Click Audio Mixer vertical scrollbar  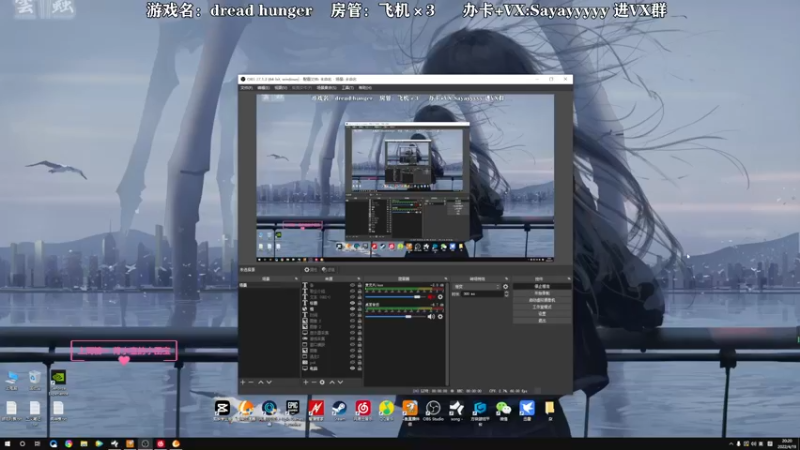(x=447, y=334)
